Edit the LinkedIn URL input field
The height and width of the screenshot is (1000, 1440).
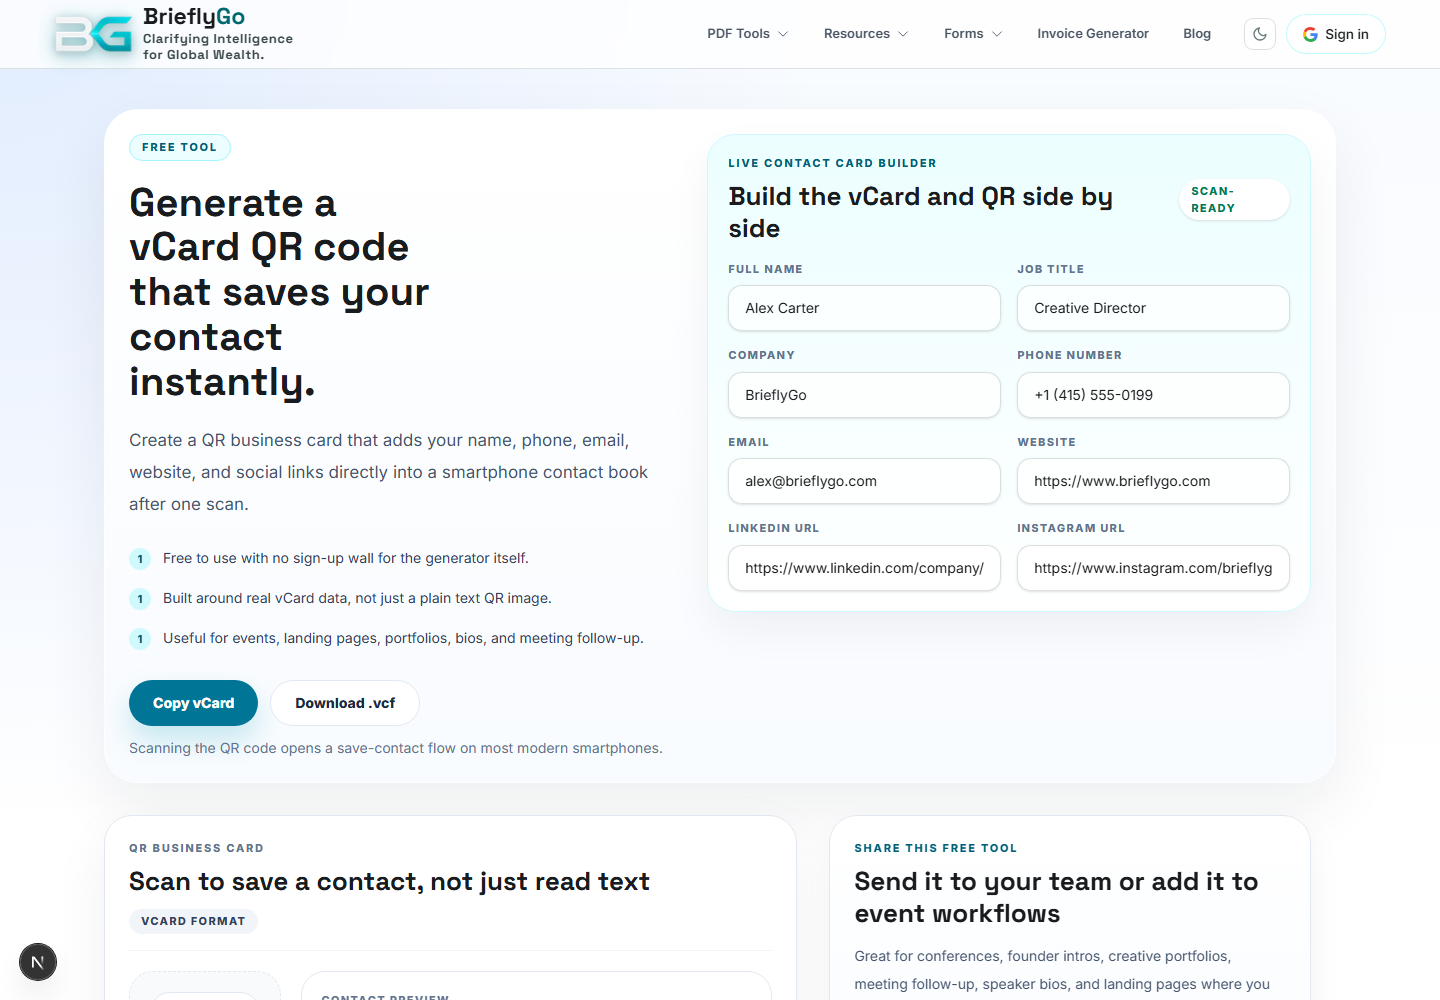tap(864, 568)
